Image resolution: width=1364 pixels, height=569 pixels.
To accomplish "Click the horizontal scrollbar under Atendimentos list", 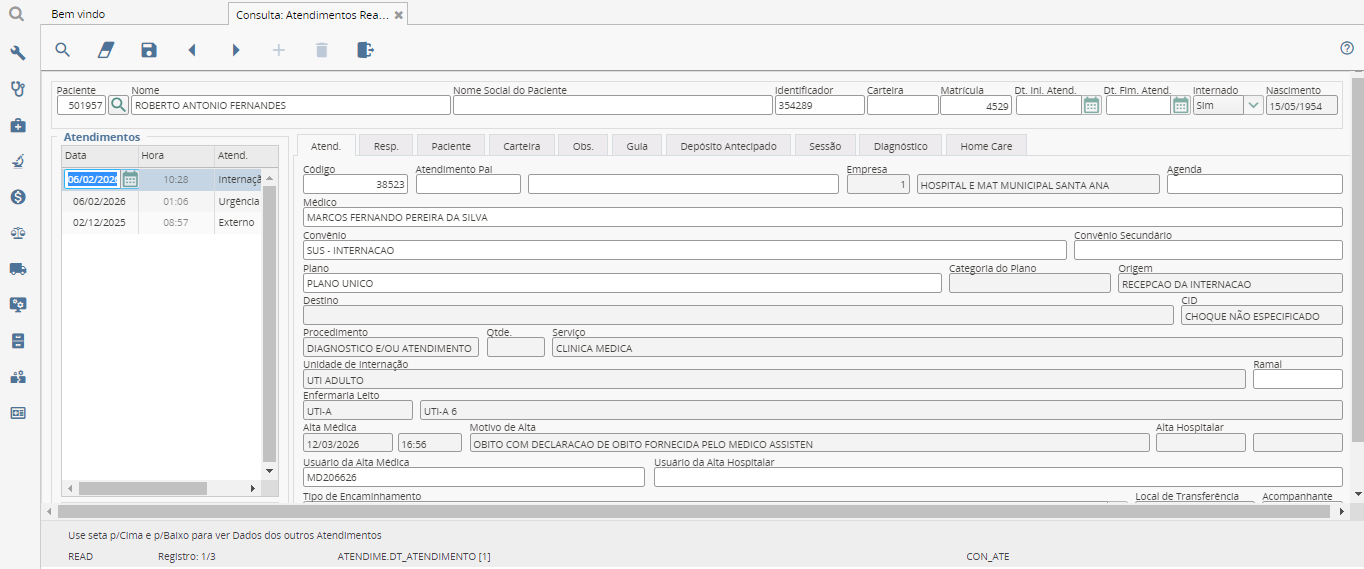I will 142,489.
